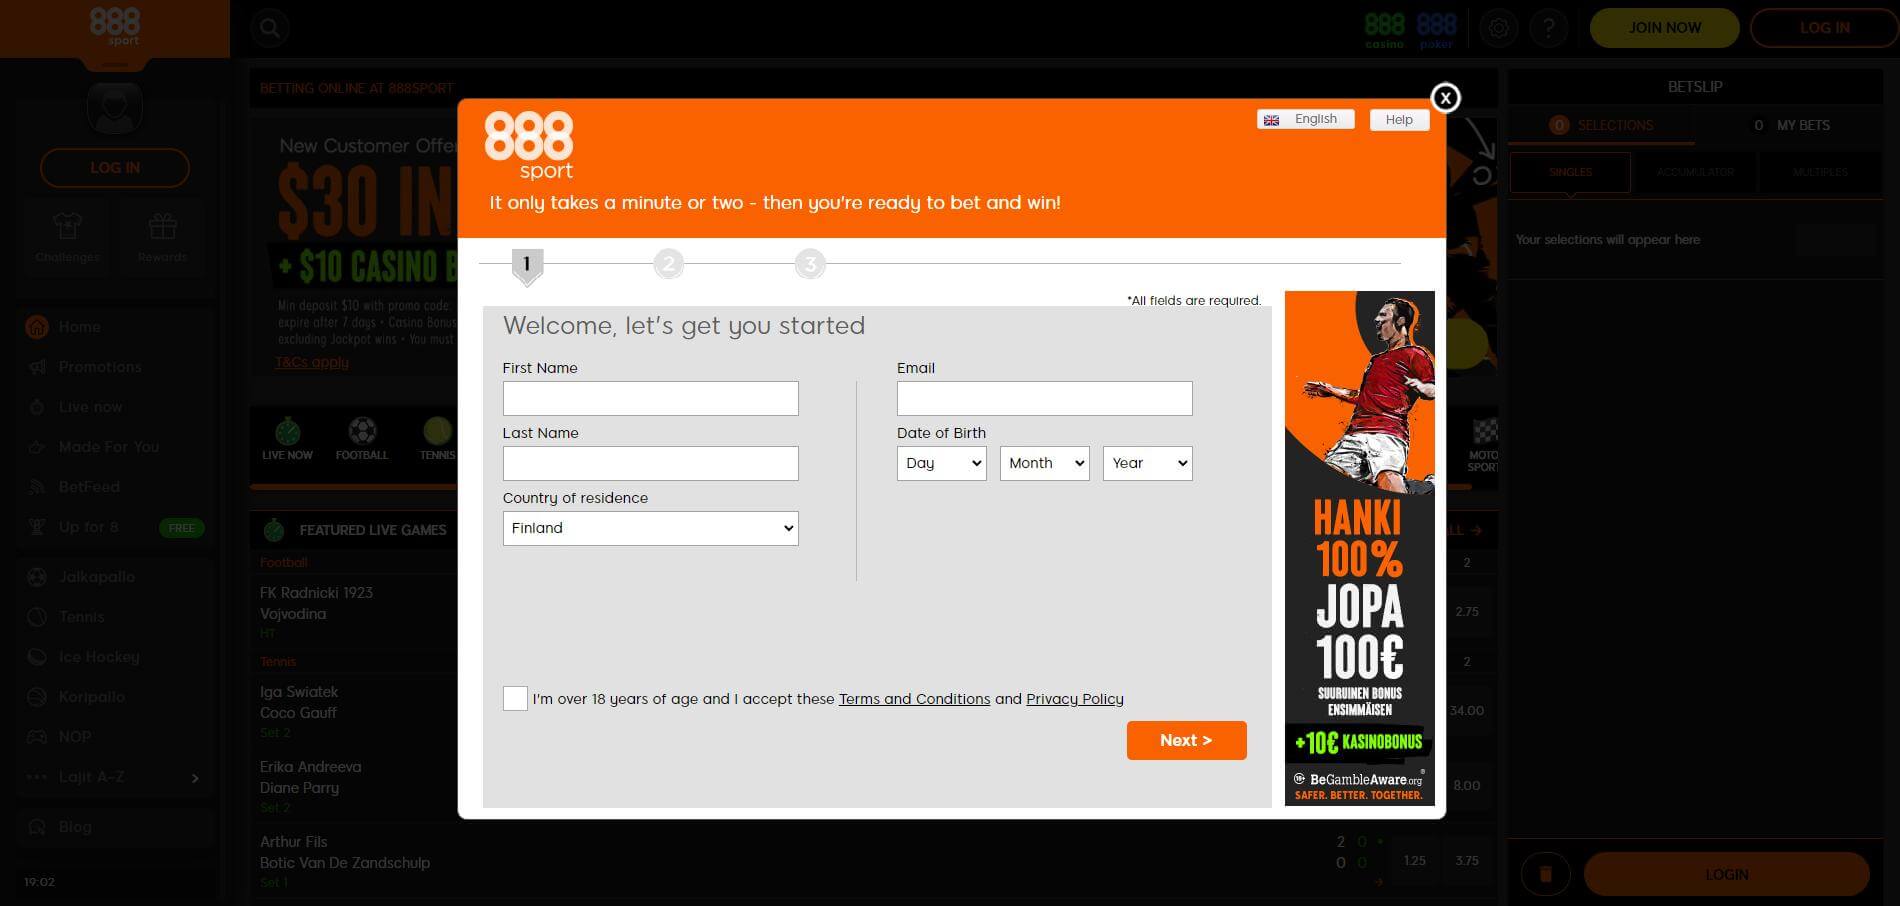
Task: Select the Ice Hockey sport icon
Action: [36, 657]
